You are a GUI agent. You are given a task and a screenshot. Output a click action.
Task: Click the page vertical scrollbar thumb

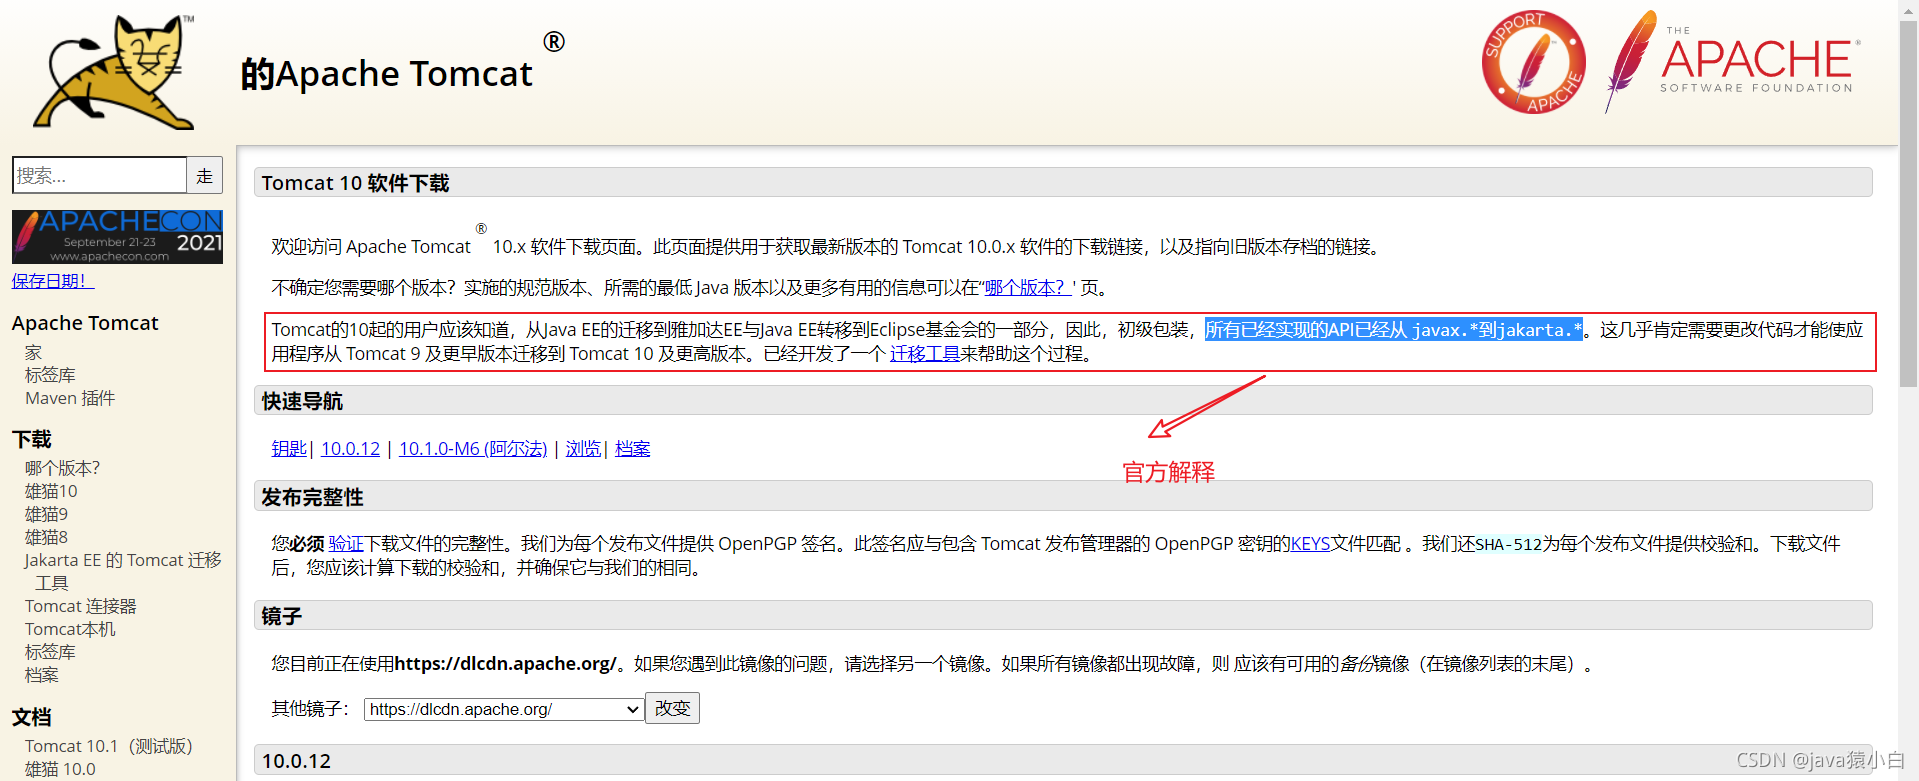tap(1909, 204)
